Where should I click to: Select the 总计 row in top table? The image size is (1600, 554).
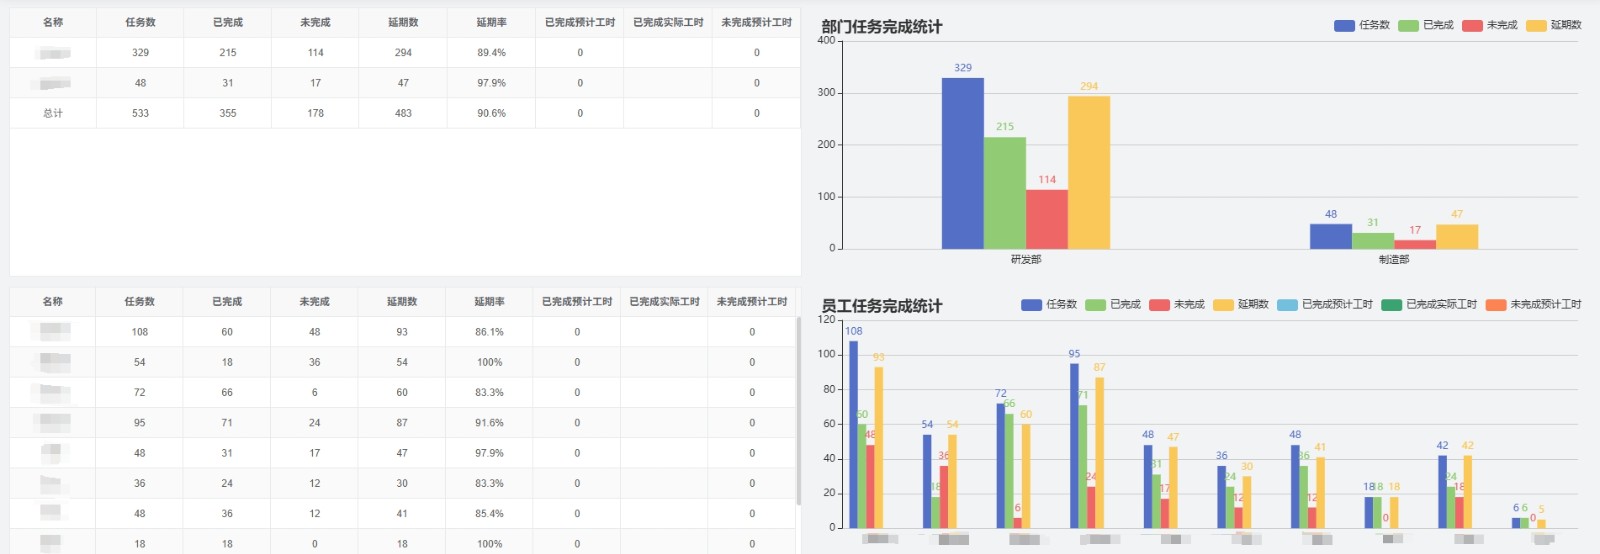click(53, 113)
